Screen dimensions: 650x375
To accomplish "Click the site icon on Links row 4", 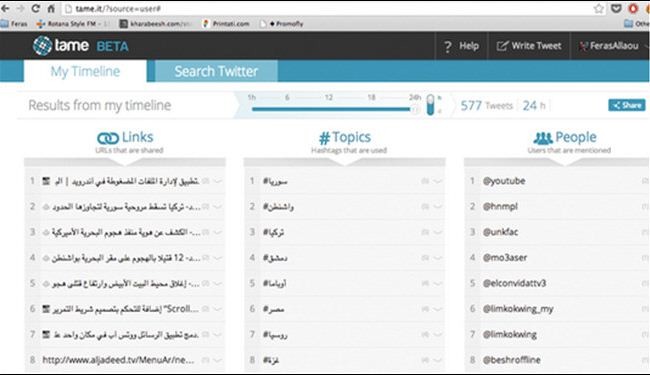I will tap(46, 258).
